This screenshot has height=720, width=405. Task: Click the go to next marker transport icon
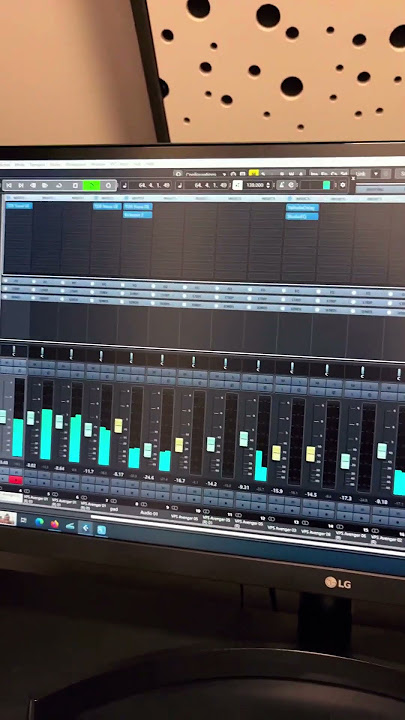click(21, 185)
